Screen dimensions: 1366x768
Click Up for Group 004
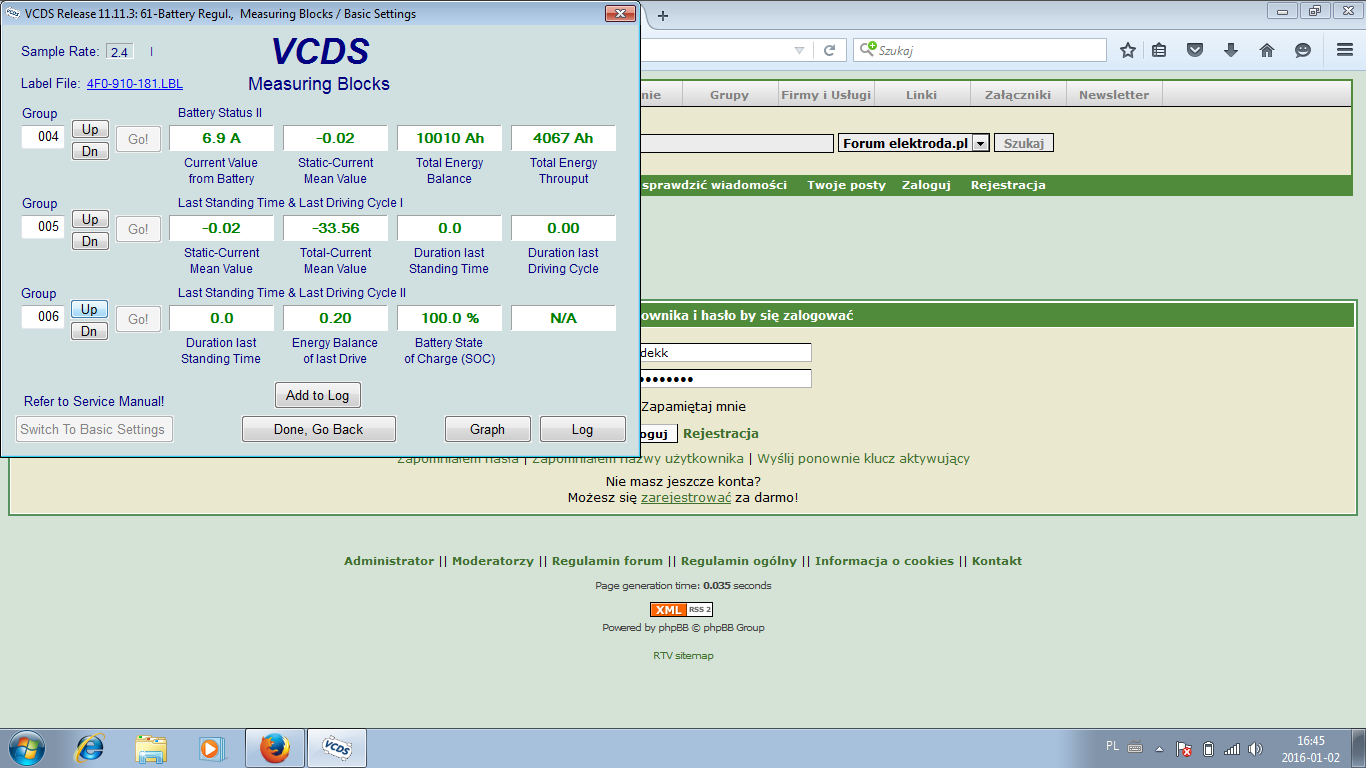click(90, 129)
